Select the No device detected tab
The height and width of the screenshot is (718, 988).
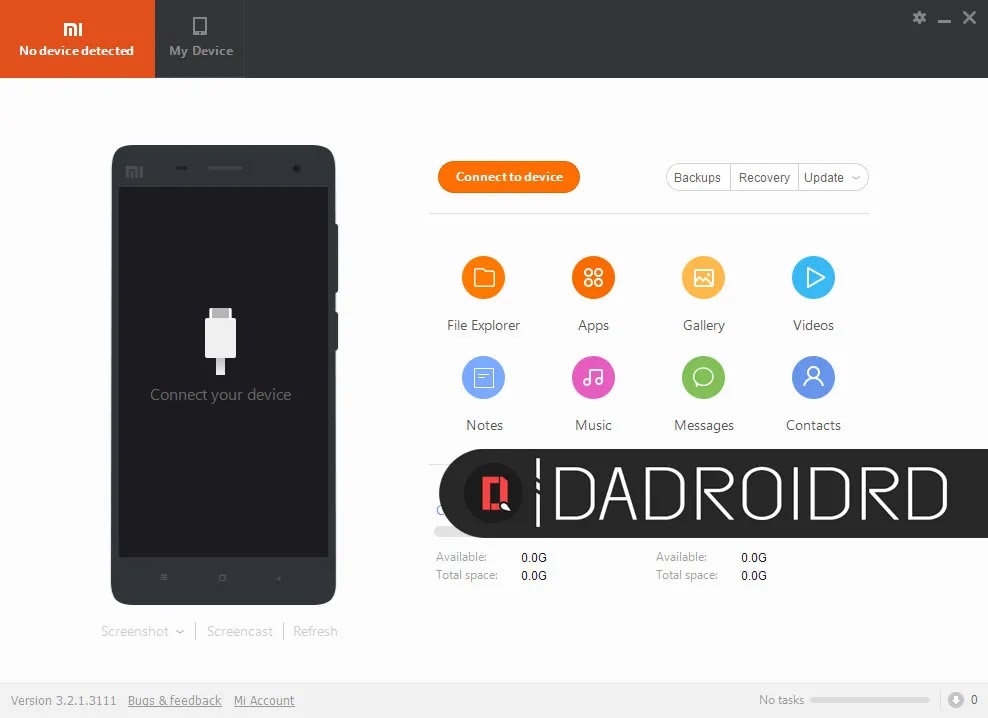pos(77,39)
